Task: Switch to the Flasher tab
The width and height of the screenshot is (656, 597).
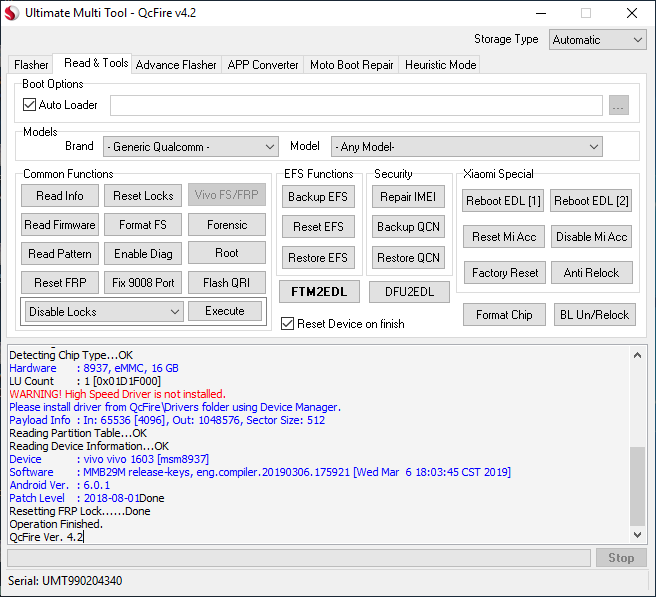Action: [x=31, y=65]
